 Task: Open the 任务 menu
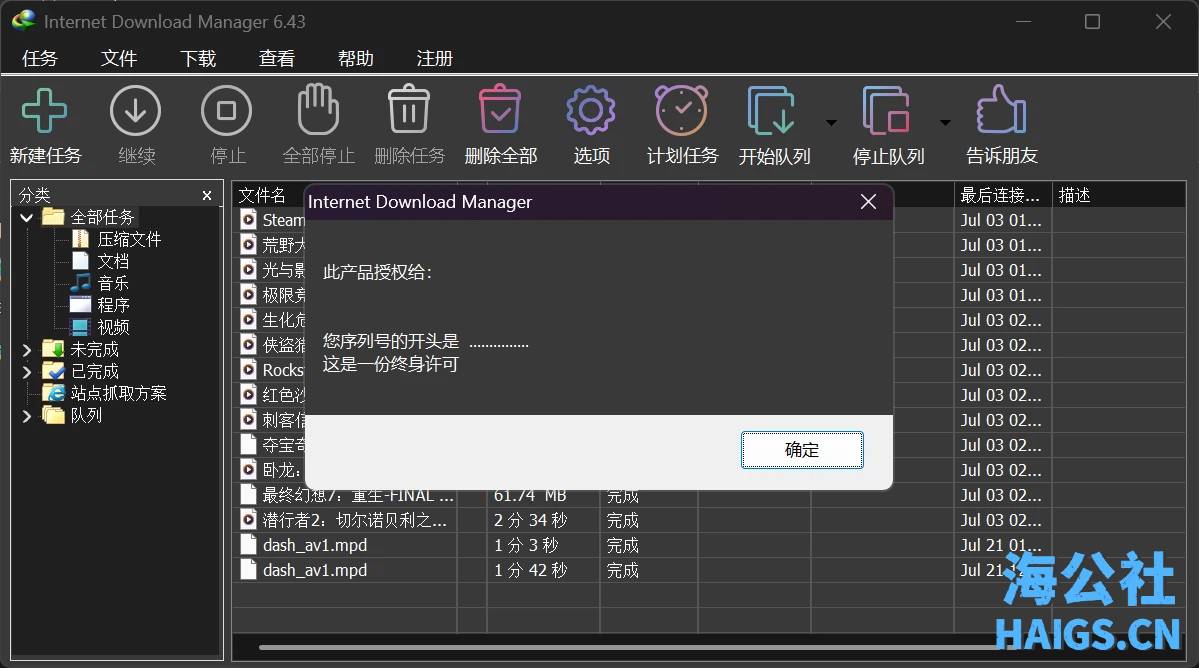point(40,59)
